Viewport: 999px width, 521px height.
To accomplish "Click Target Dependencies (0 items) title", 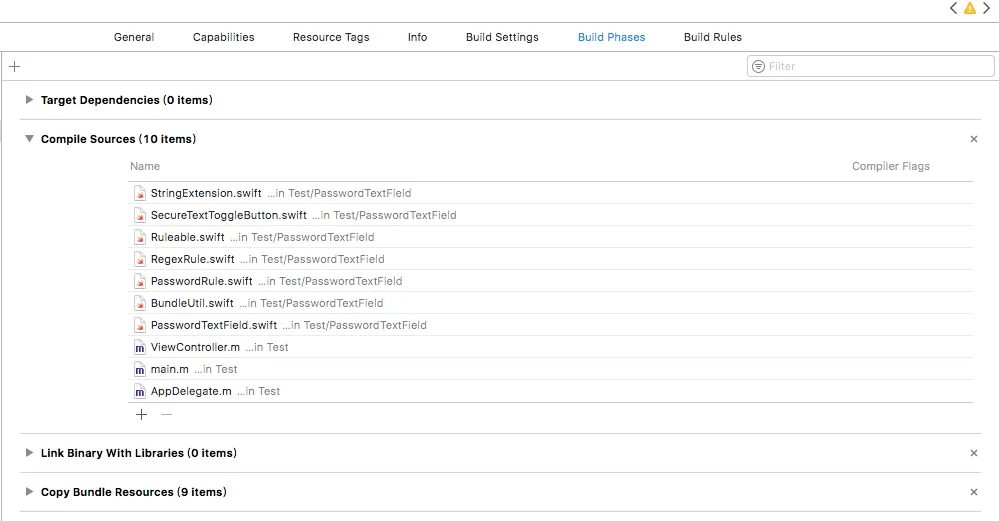I will tap(127, 100).
